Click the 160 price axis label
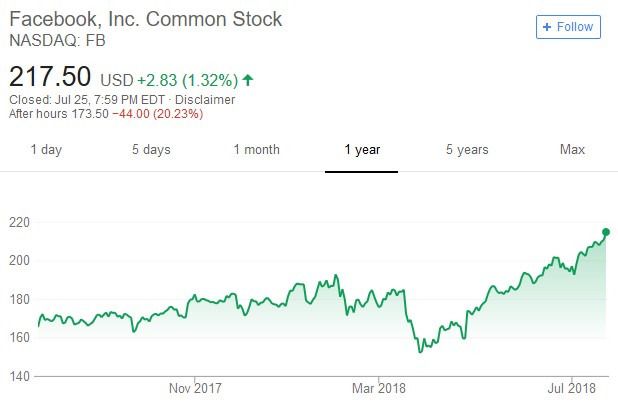This screenshot has height=407, width=618. tap(19, 337)
